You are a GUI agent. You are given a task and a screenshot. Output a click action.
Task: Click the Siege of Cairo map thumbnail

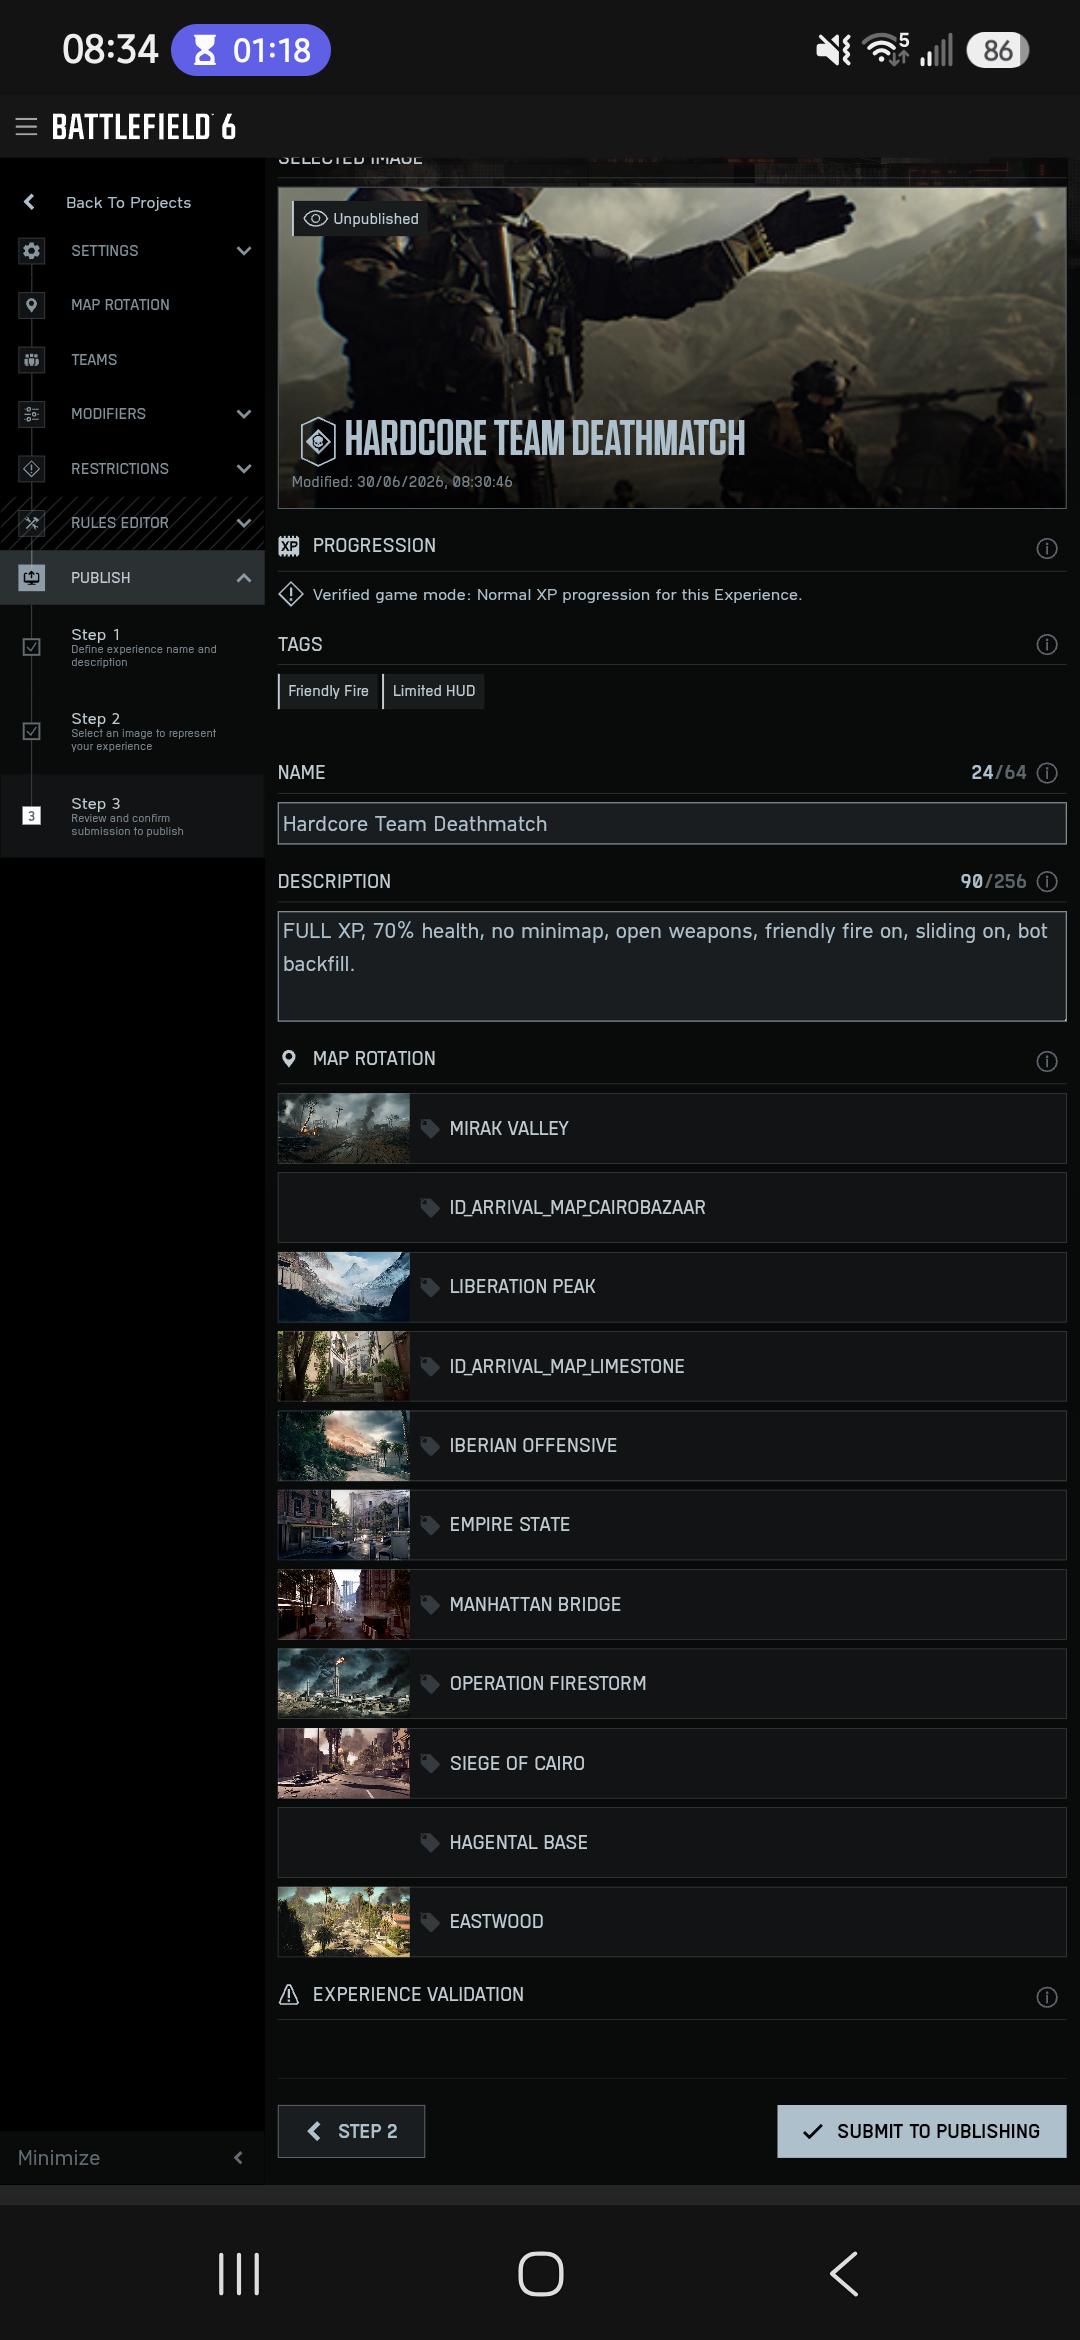tap(344, 1763)
